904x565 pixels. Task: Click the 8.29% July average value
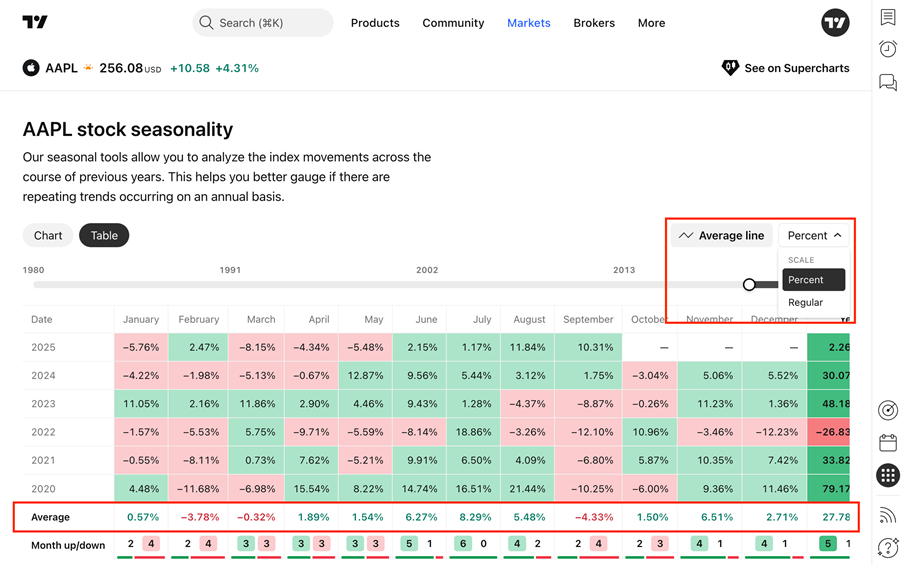coord(475,517)
